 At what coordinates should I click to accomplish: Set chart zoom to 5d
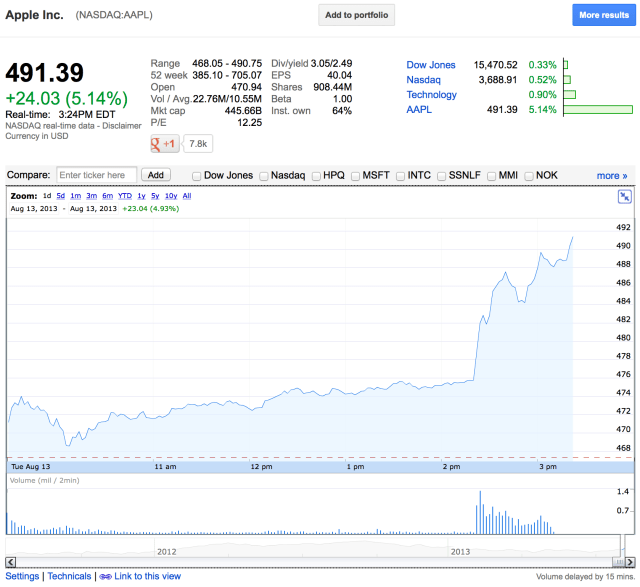coord(60,196)
